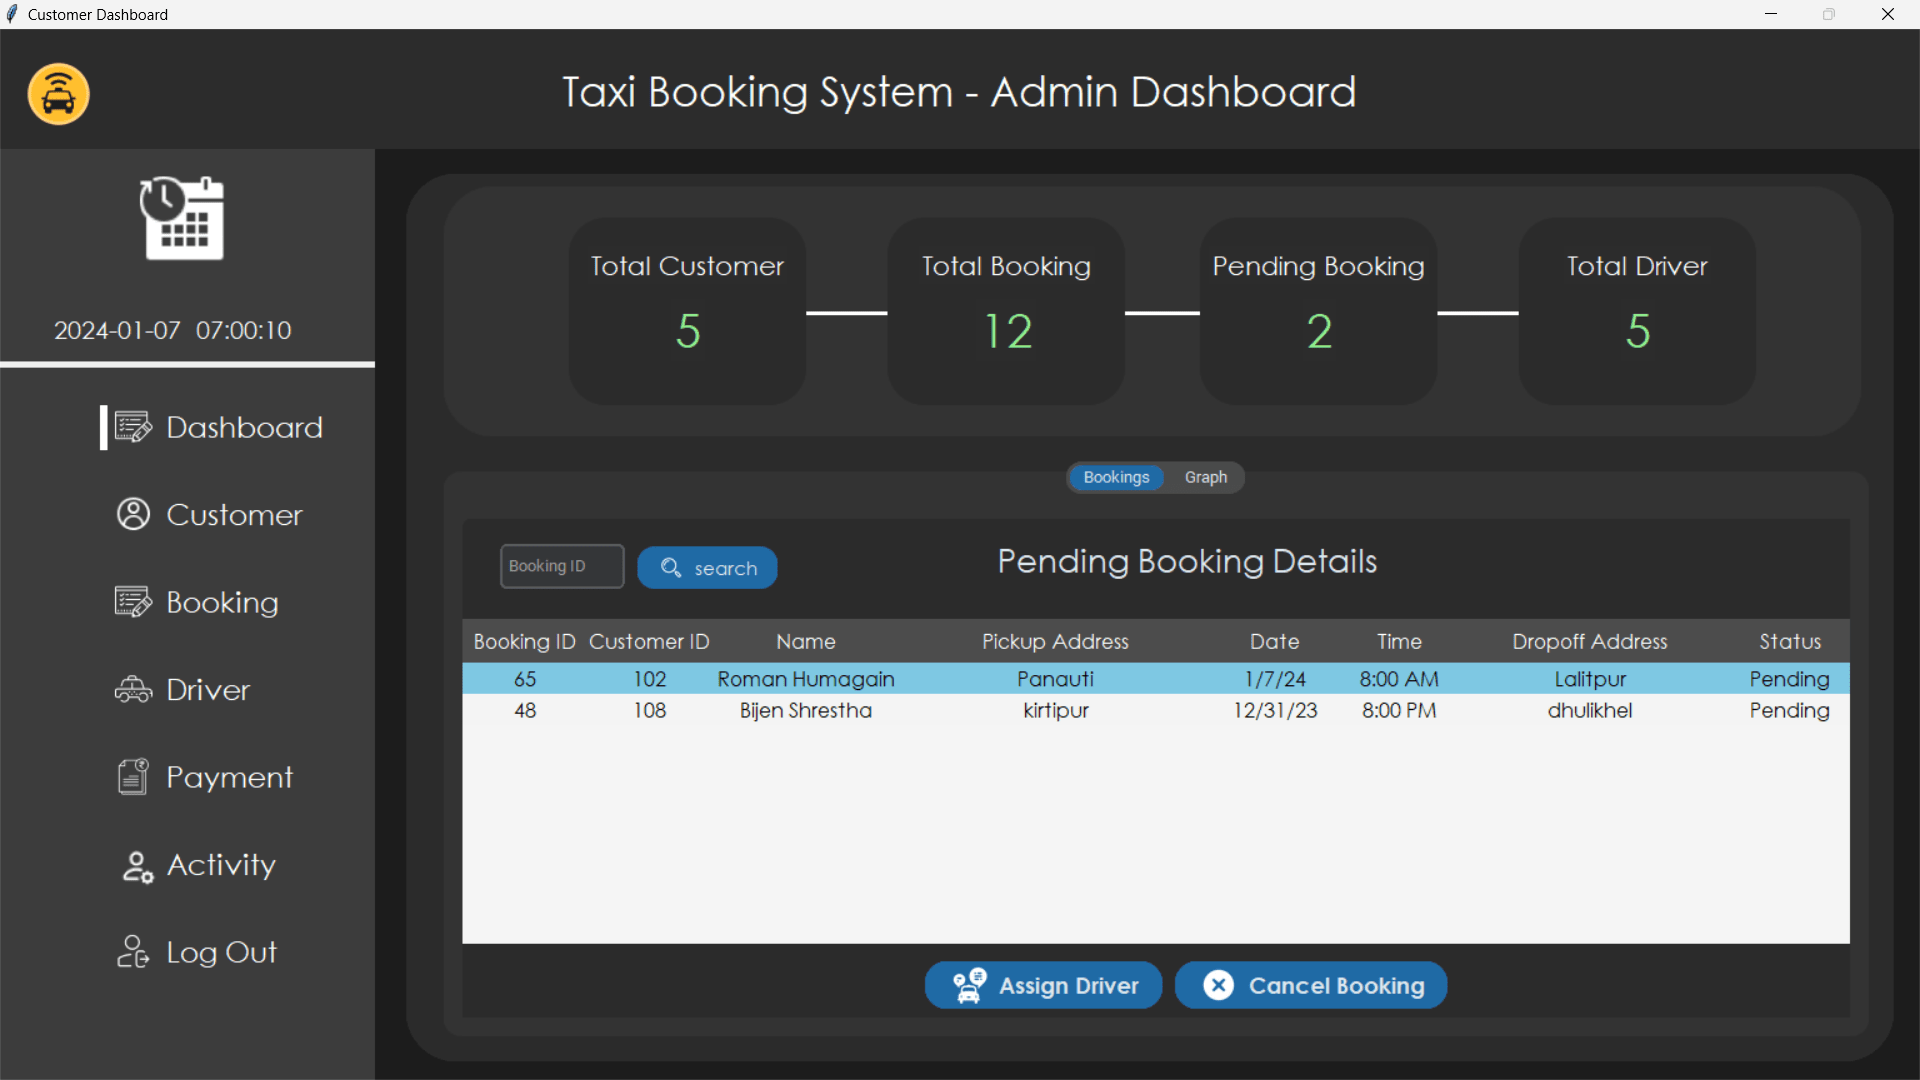Open the Dashboard menu item

point(244,427)
